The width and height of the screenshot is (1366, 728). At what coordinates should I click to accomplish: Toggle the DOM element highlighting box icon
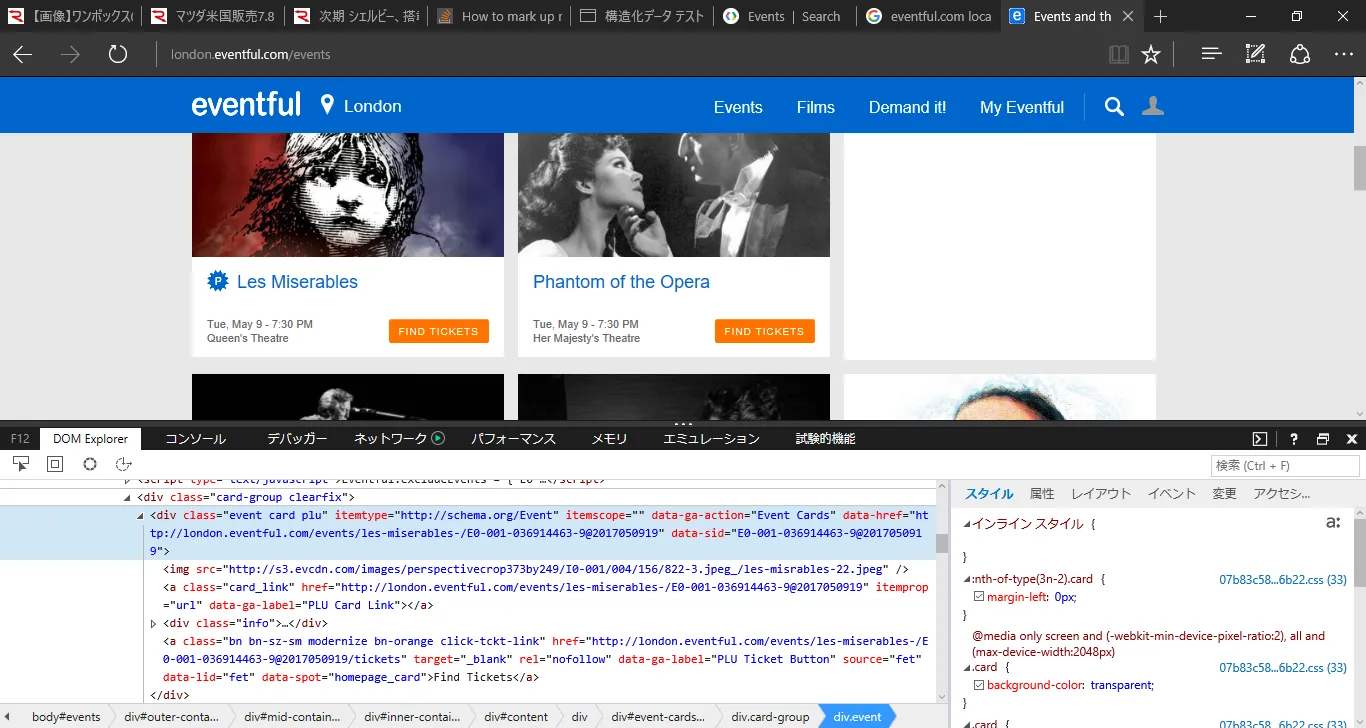pyautogui.click(x=55, y=464)
